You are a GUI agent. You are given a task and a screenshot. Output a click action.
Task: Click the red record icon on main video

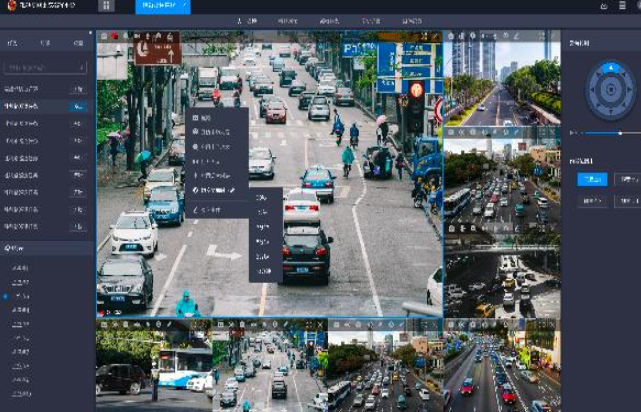[x=115, y=37]
